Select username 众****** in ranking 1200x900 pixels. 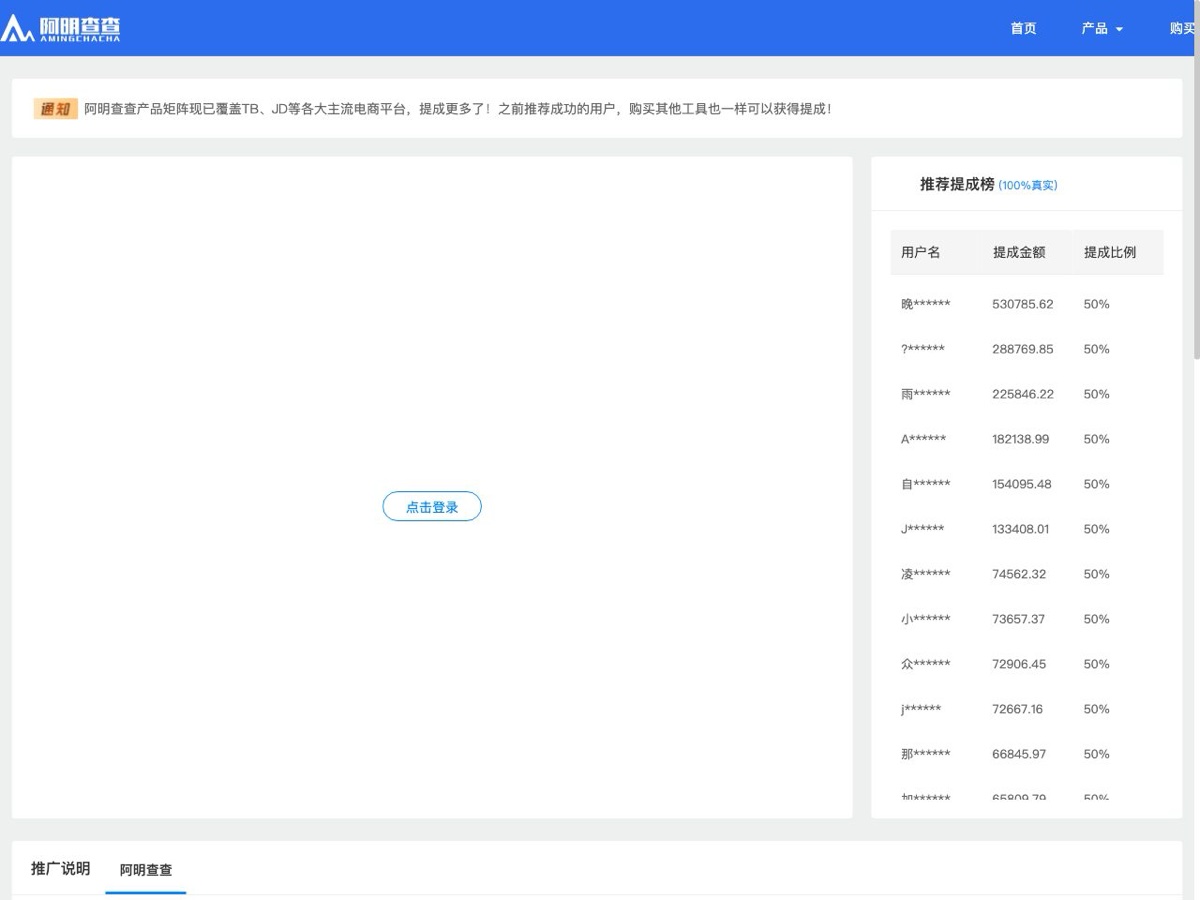(925, 664)
